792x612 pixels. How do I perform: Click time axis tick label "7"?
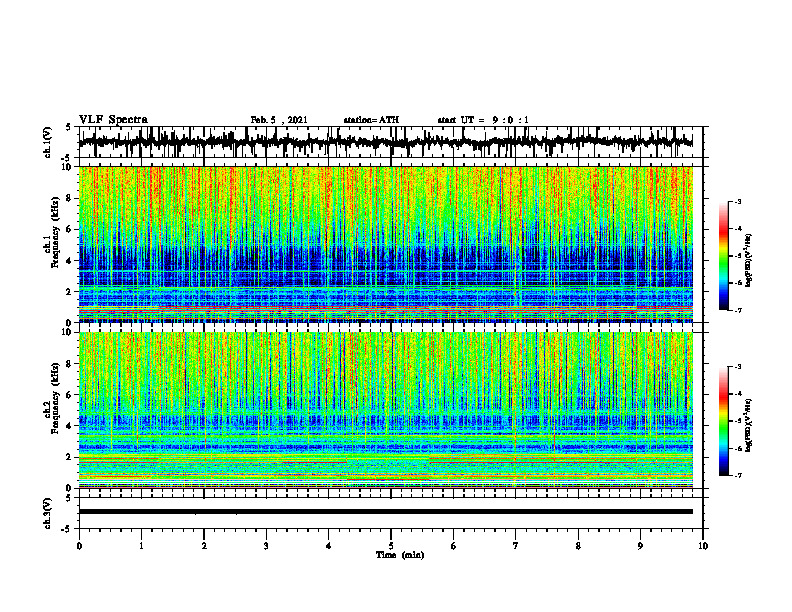pos(516,546)
